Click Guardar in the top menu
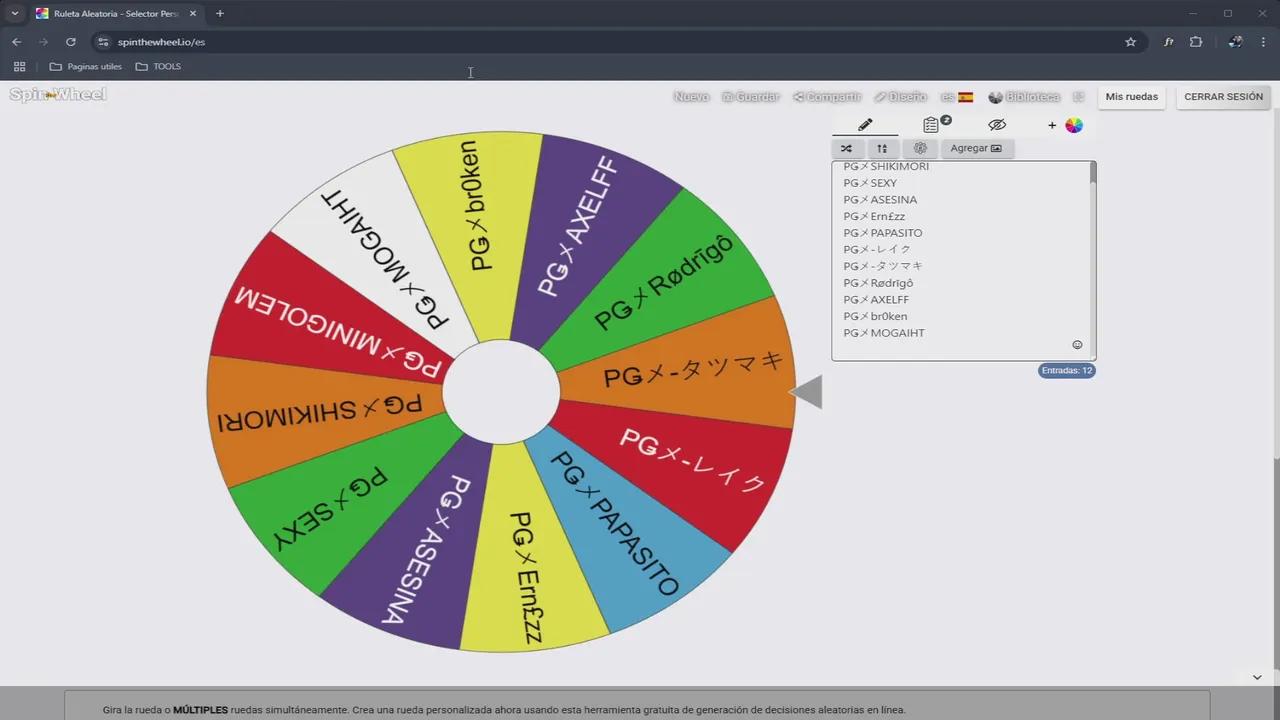Viewport: 1280px width, 720px height. click(x=750, y=97)
